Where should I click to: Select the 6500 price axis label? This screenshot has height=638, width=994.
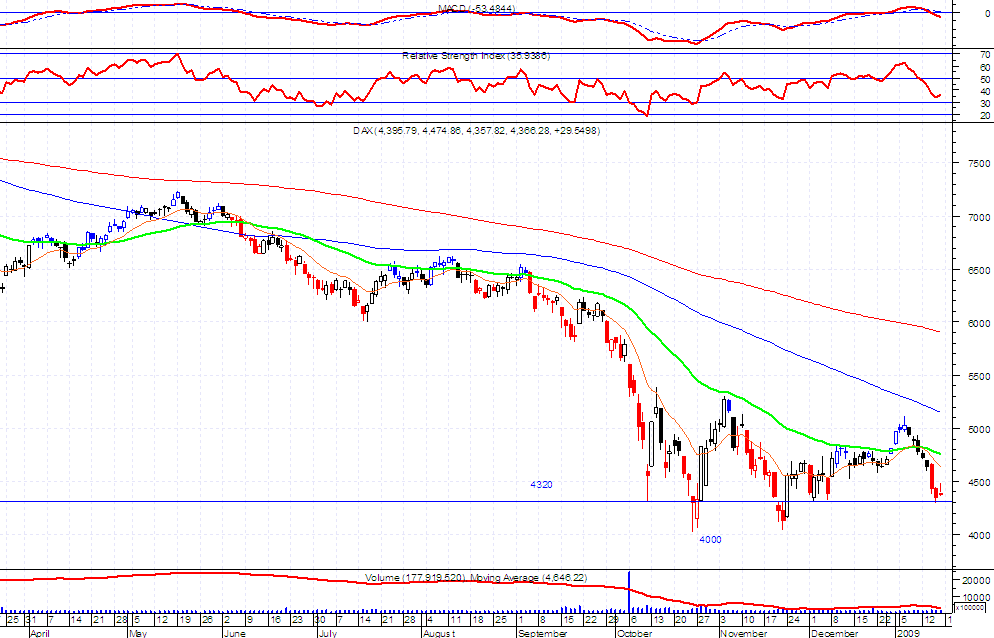(979, 271)
